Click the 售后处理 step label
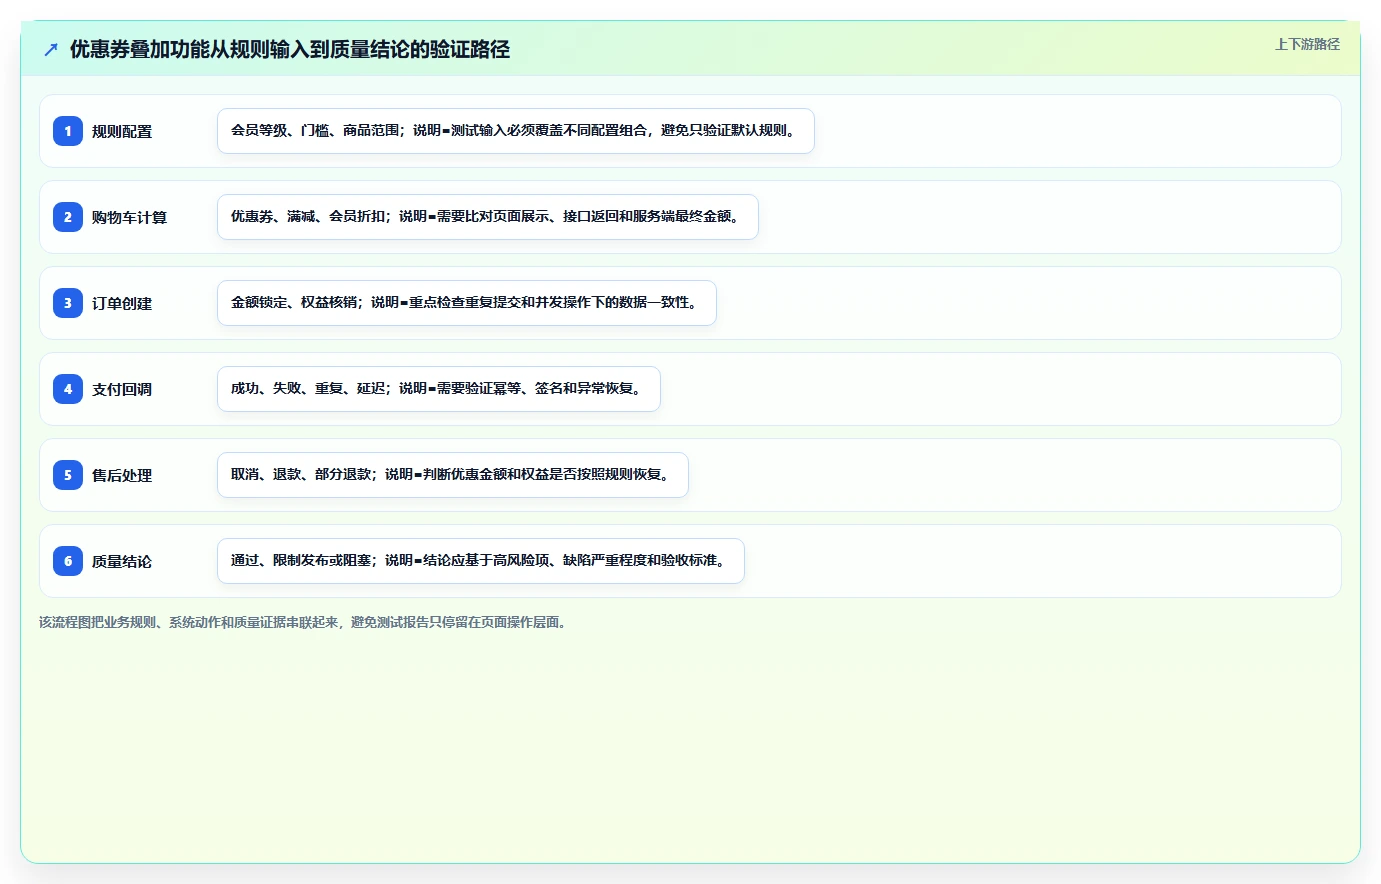Screen dimensions: 1381x884 122,475
